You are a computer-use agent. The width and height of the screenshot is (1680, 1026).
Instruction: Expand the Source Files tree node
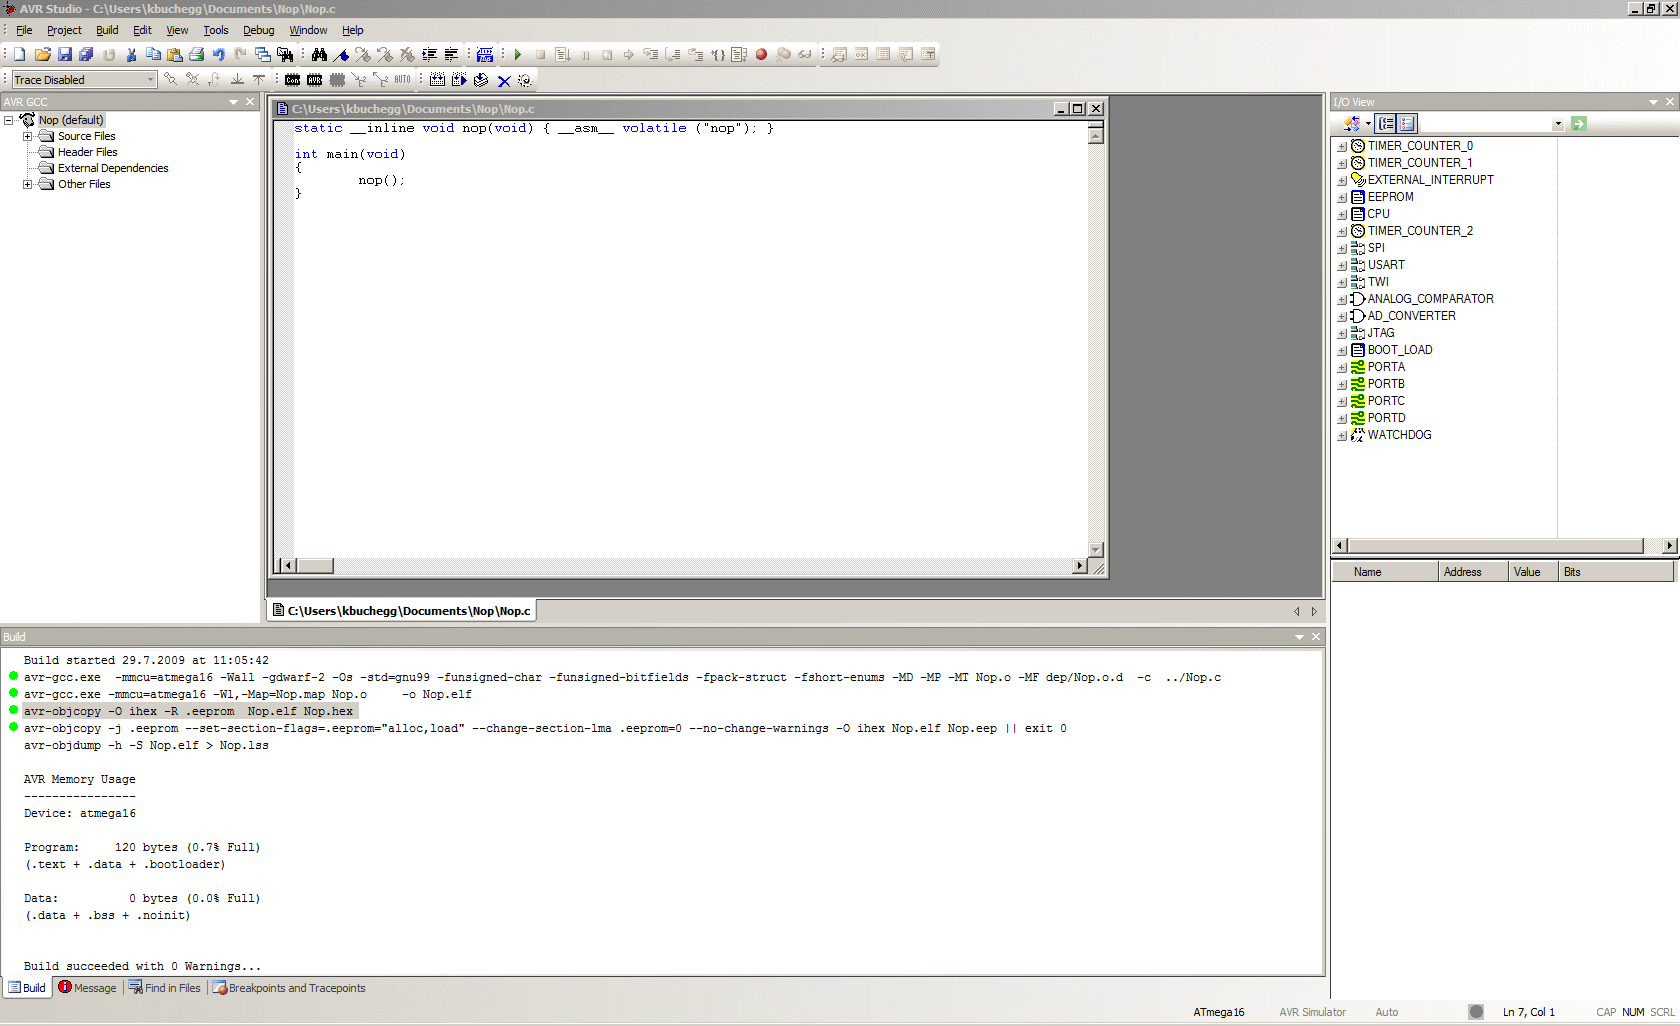point(28,136)
